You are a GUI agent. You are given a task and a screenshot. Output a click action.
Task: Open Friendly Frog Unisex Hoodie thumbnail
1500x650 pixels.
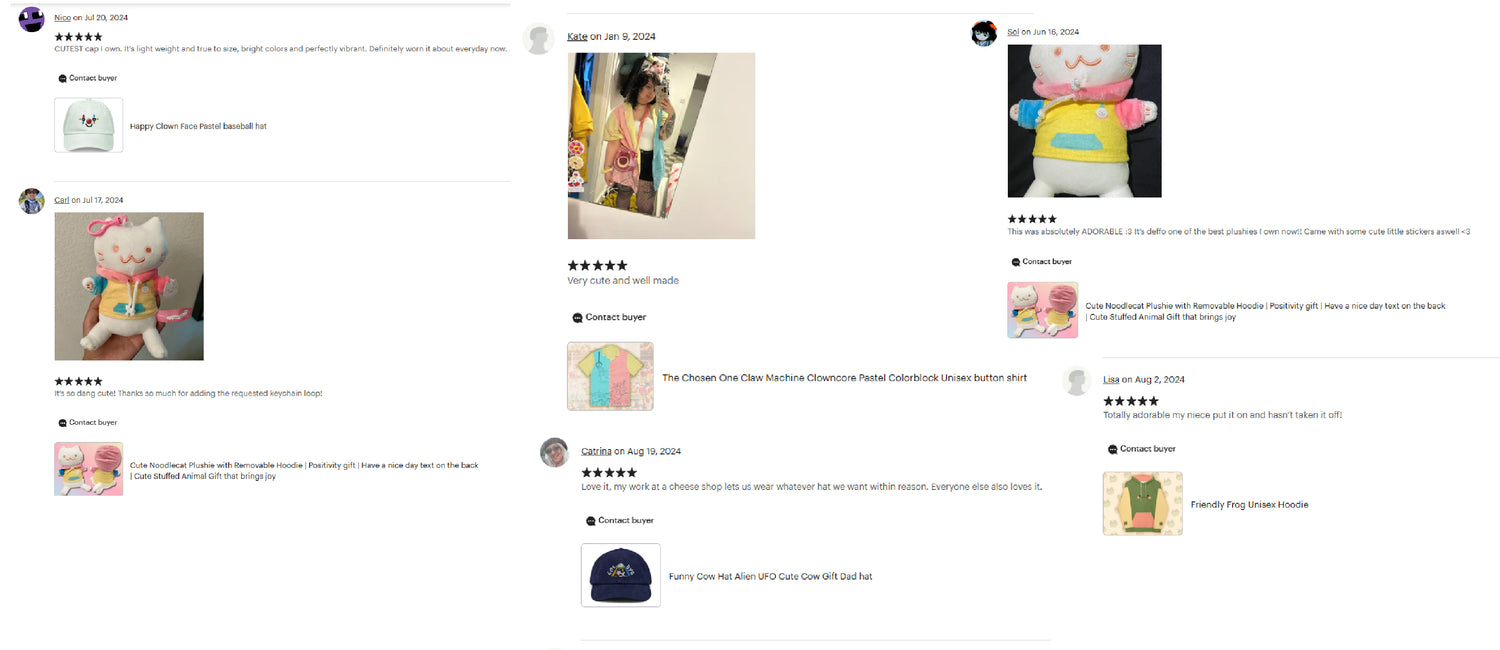[x=1142, y=503]
